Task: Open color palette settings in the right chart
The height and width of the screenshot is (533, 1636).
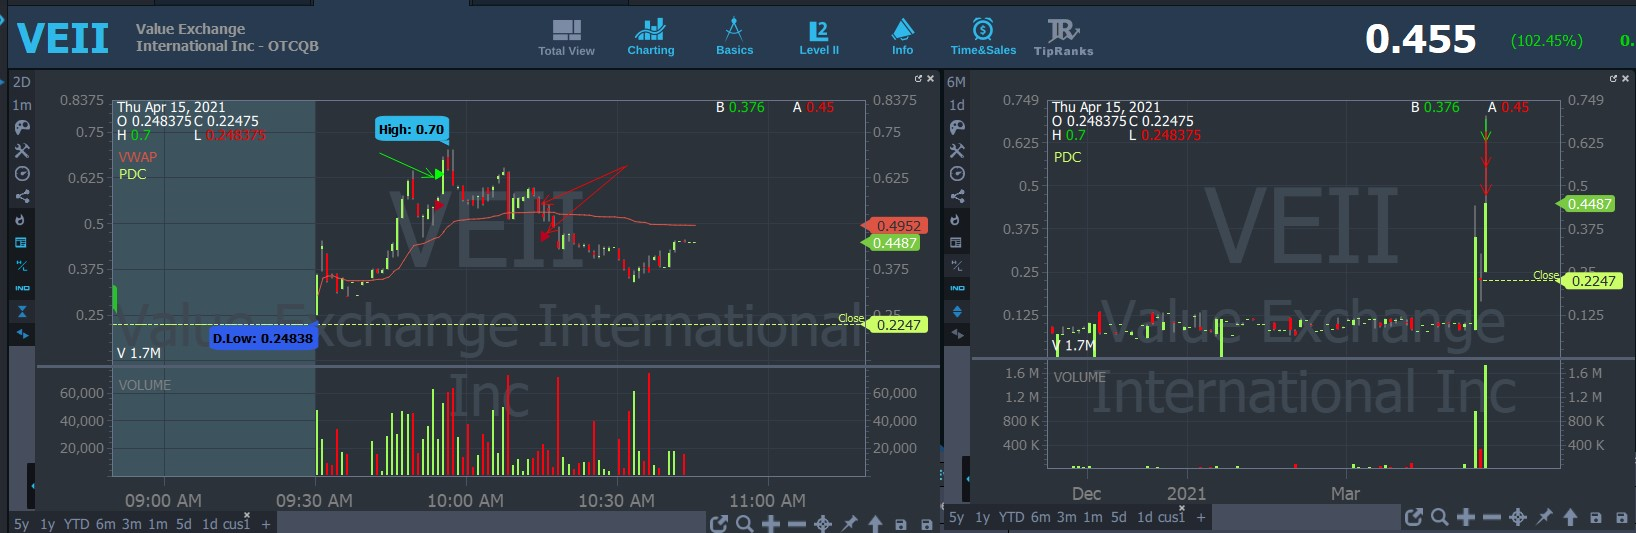Action: pyautogui.click(x=957, y=128)
